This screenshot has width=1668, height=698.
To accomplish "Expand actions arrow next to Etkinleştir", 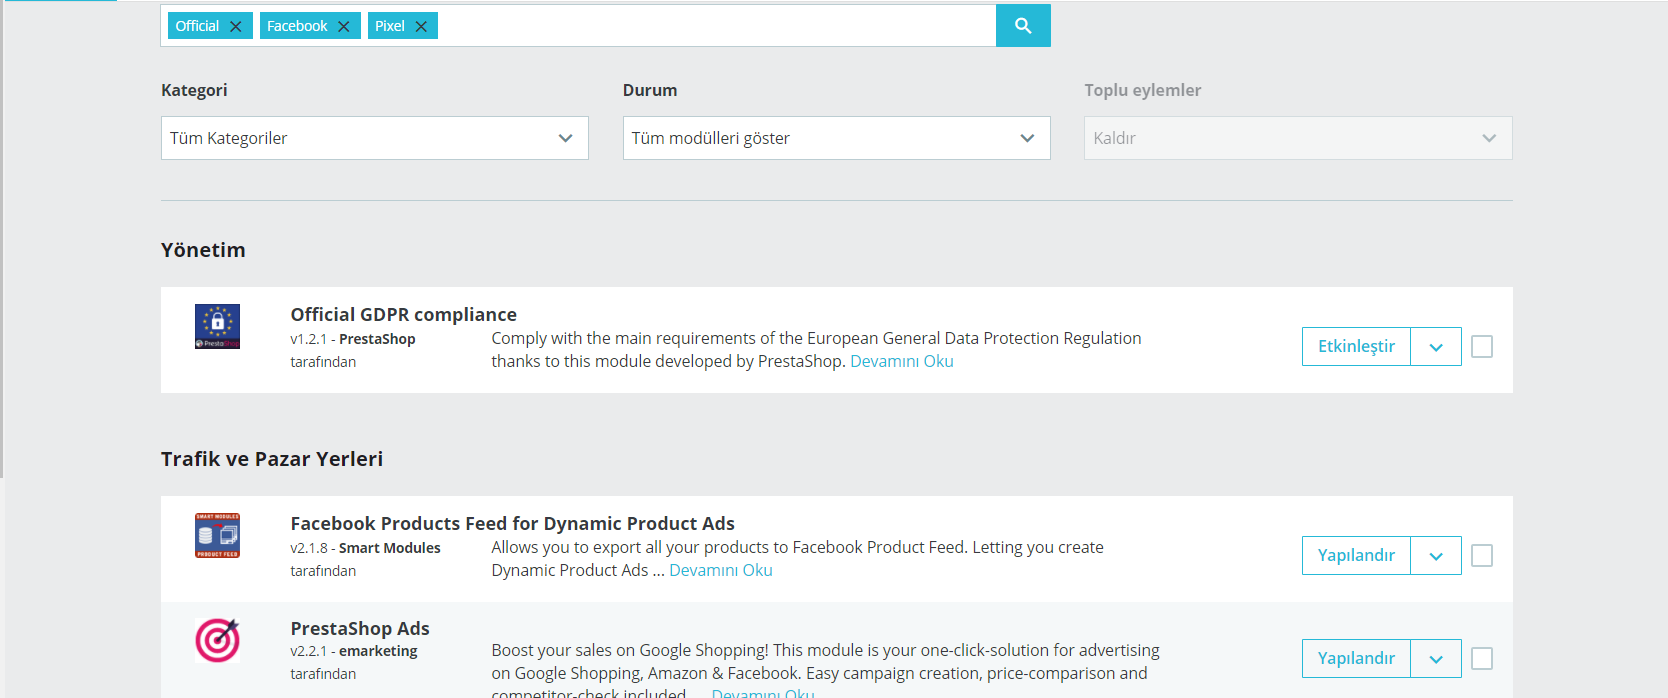I will tap(1436, 347).
